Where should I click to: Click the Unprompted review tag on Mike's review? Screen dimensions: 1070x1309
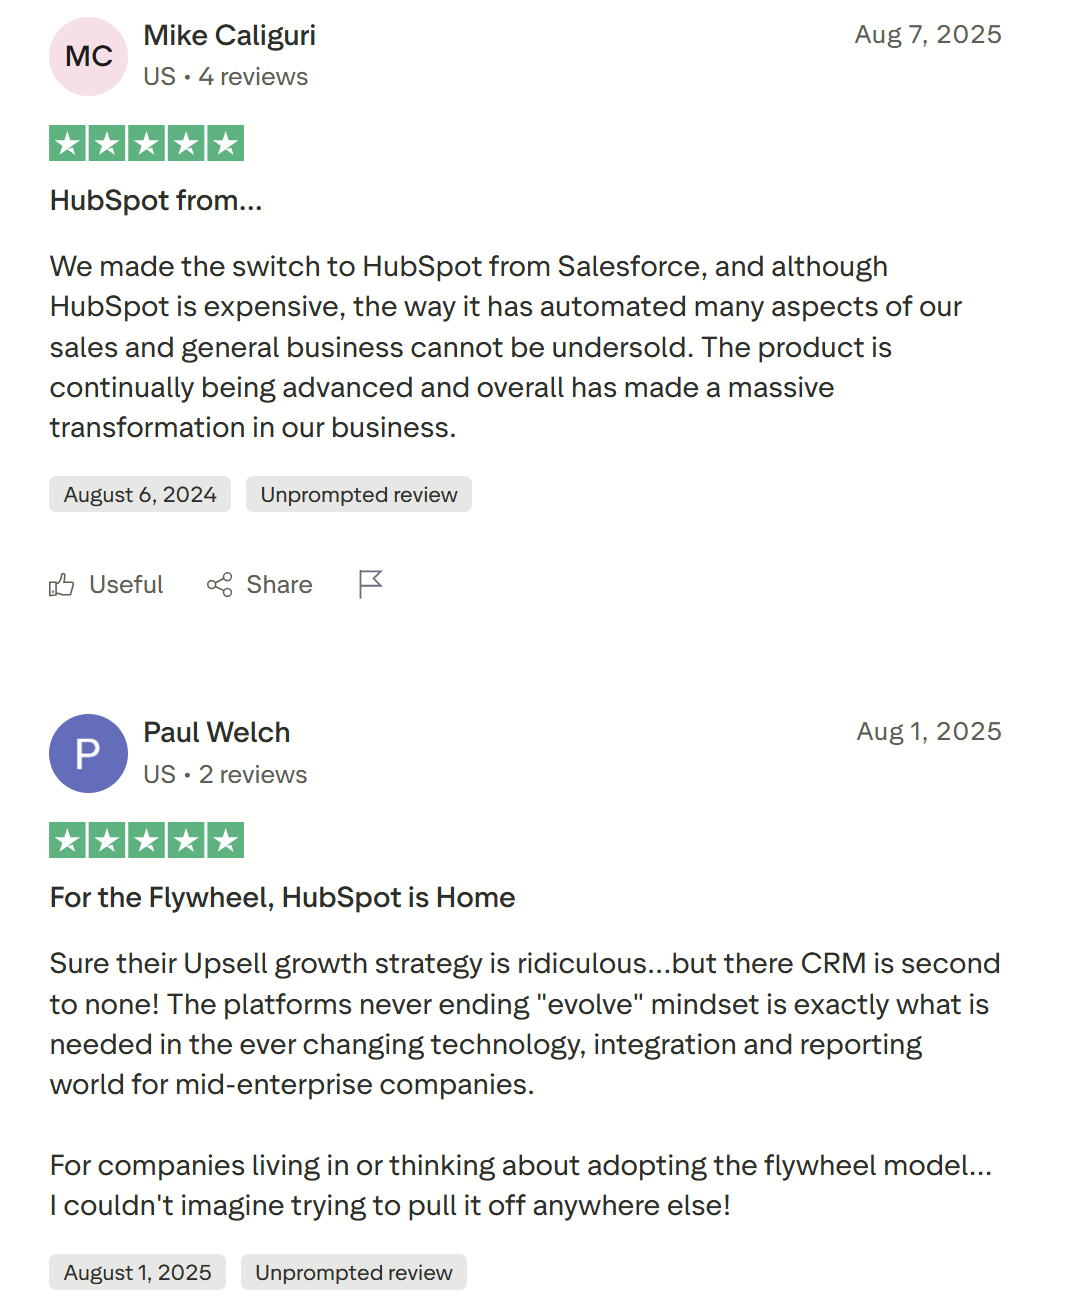(358, 494)
